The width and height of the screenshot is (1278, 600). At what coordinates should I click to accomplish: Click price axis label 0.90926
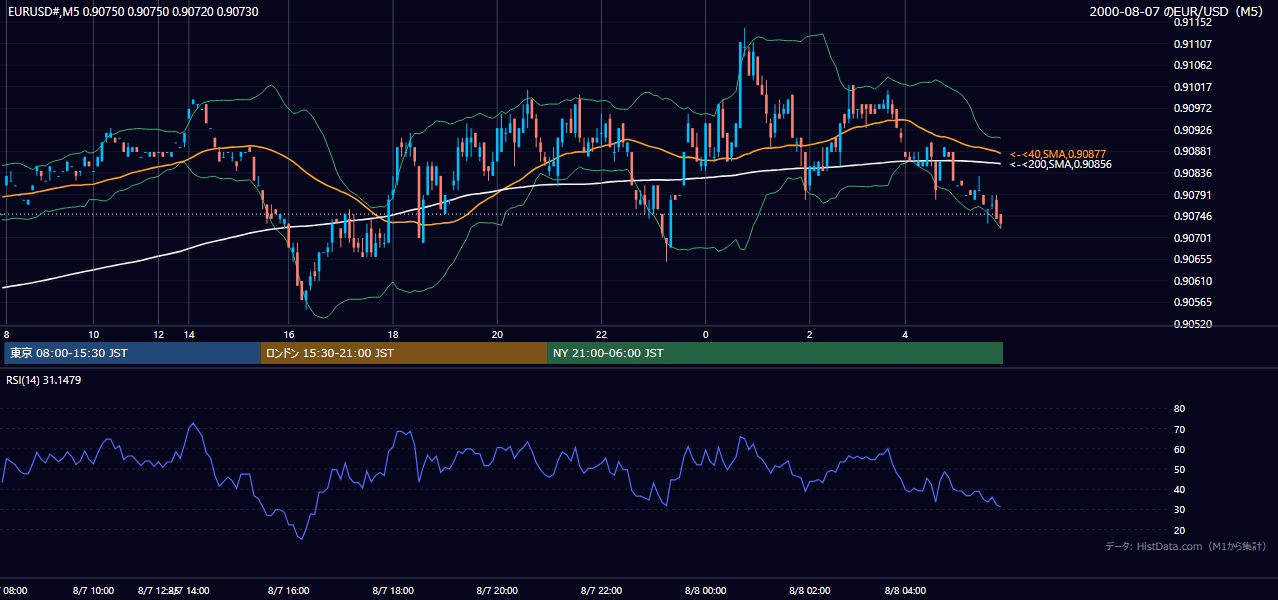pos(1192,130)
